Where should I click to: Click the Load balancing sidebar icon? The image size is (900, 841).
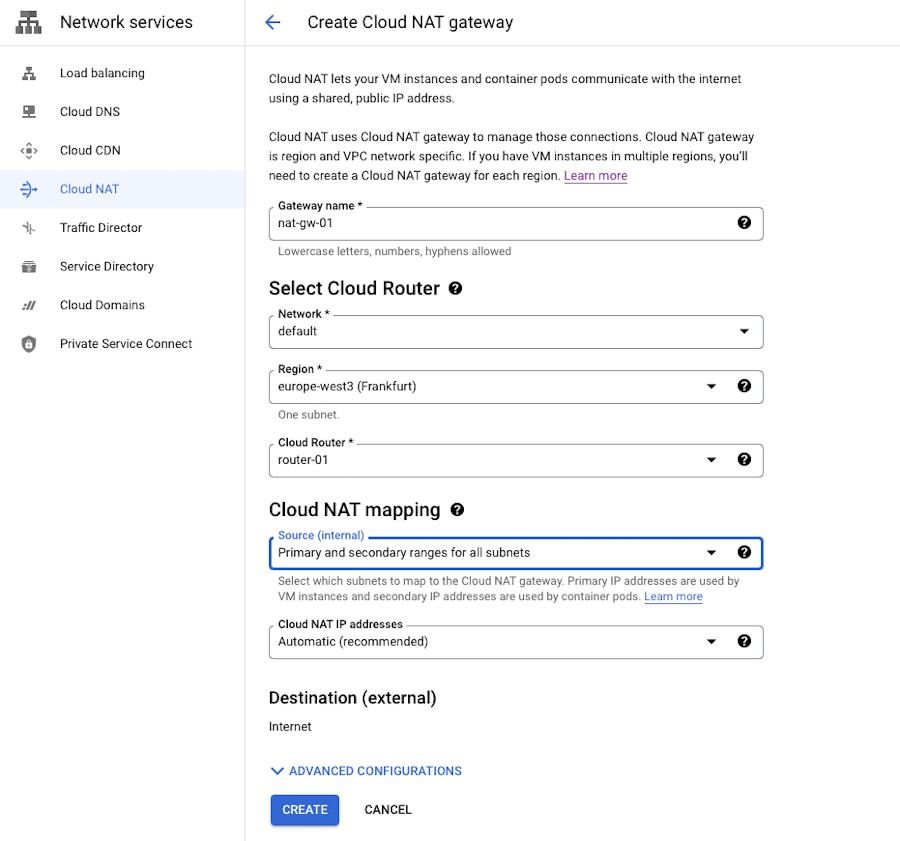click(29, 73)
